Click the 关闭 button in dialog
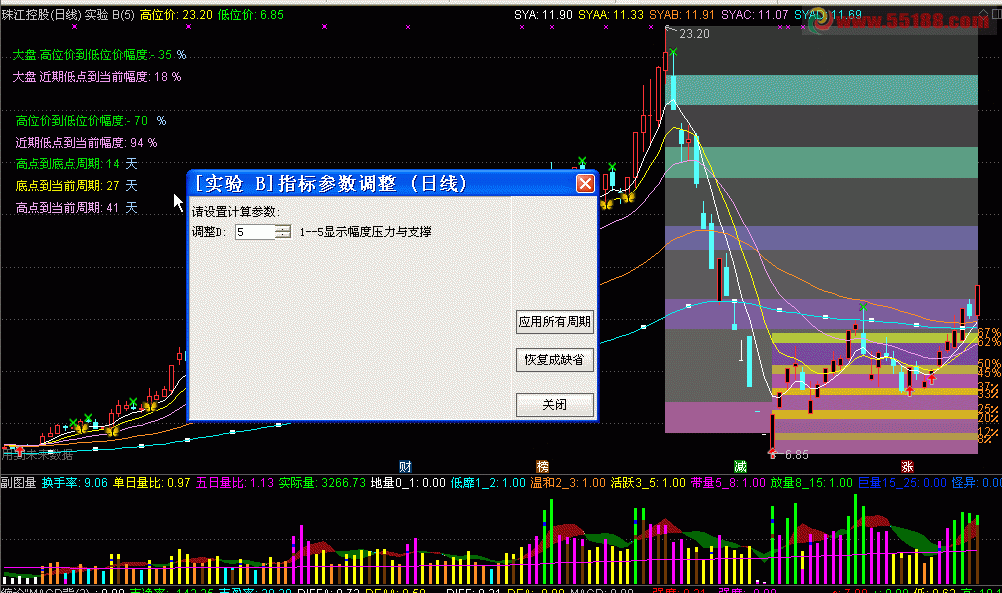The height and width of the screenshot is (593, 1002). (555, 405)
